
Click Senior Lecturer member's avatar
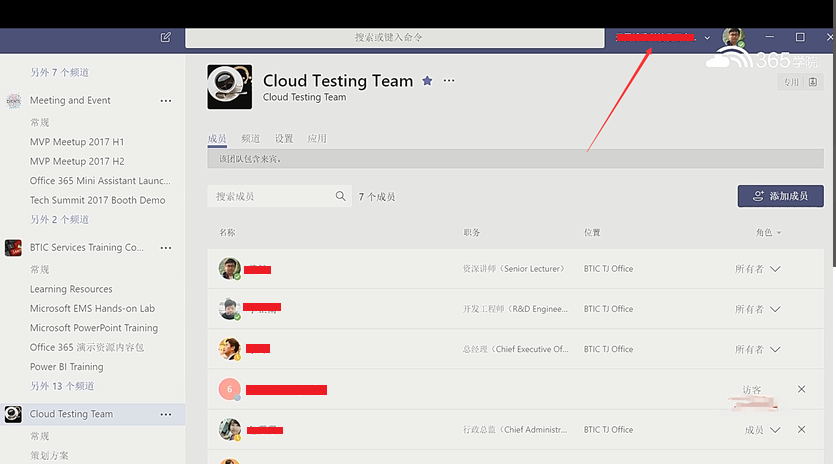pyautogui.click(x=229, y=268)
